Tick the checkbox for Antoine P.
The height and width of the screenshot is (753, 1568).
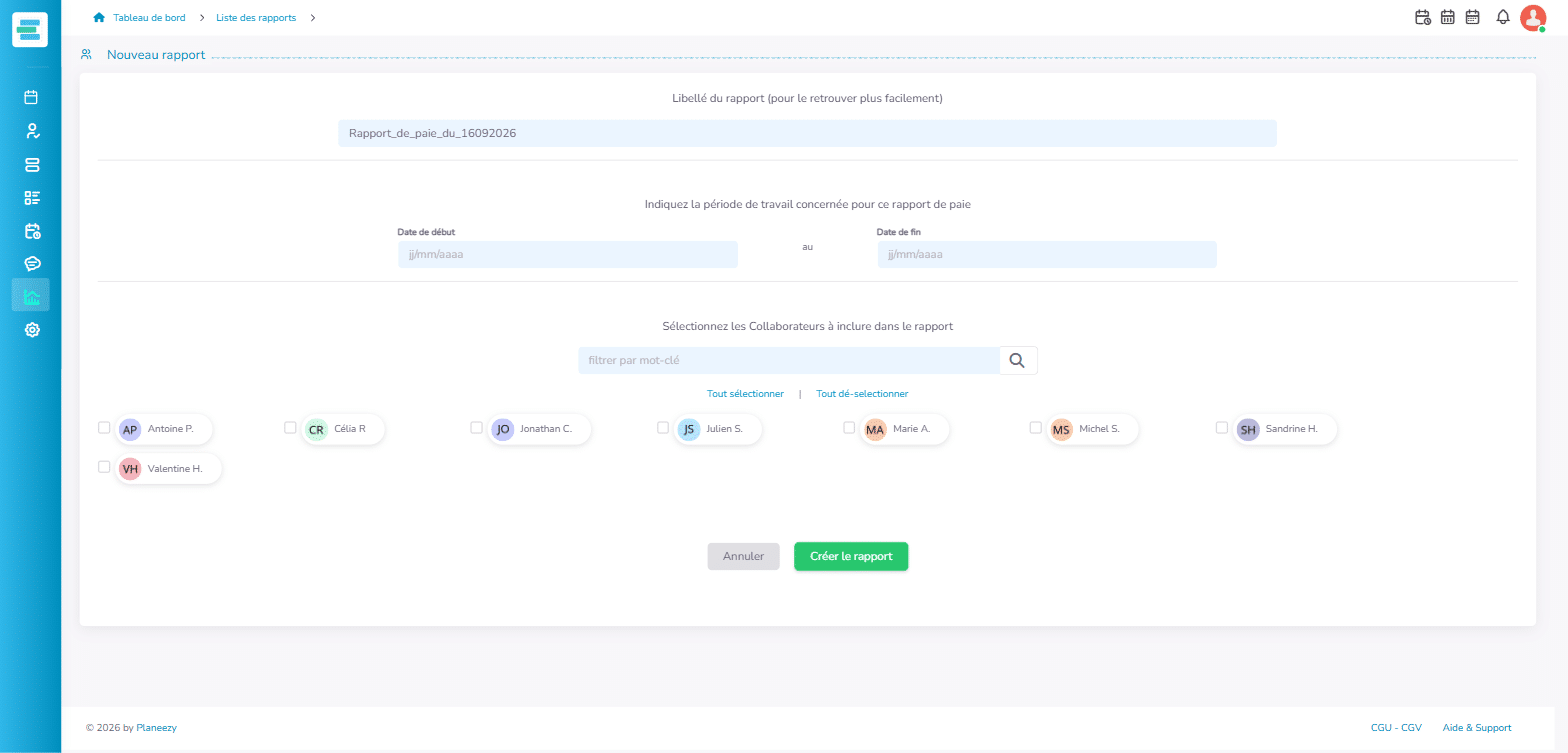[104, 427]
